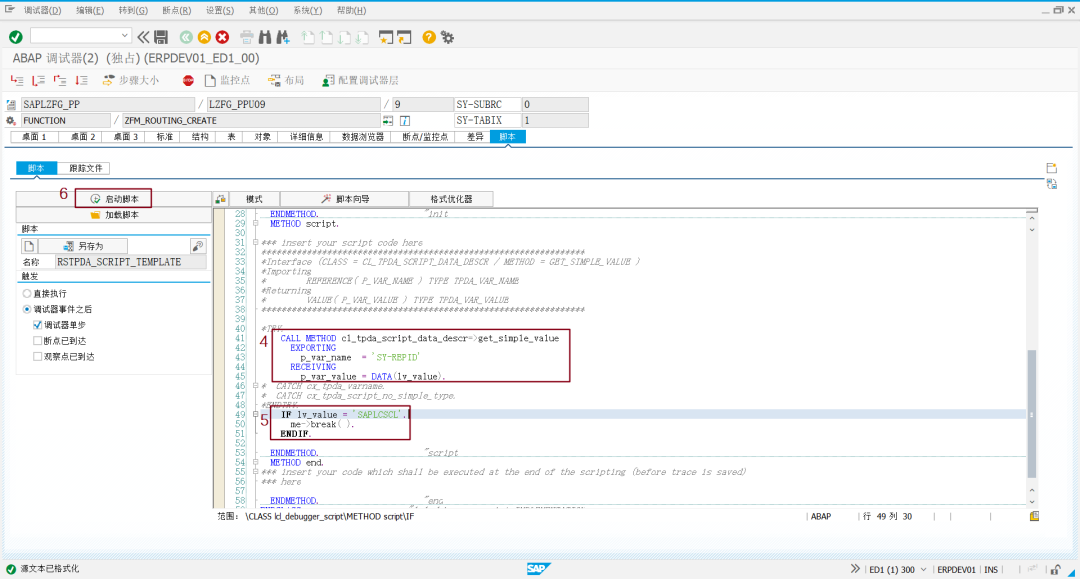The height and width of the screenshot is (579, 1080).
Task: Click the ZFM_ROUTING_CREATE field
Action: pos(251,120)
